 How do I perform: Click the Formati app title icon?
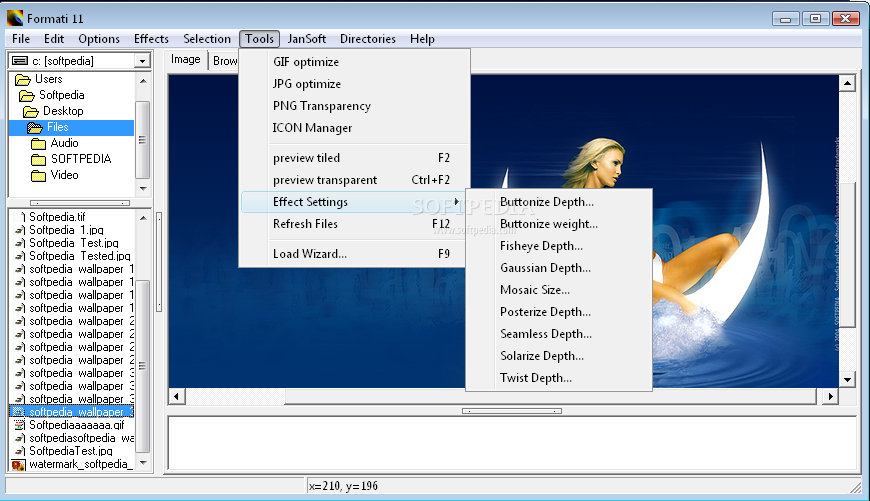click(x=15, y=18)
